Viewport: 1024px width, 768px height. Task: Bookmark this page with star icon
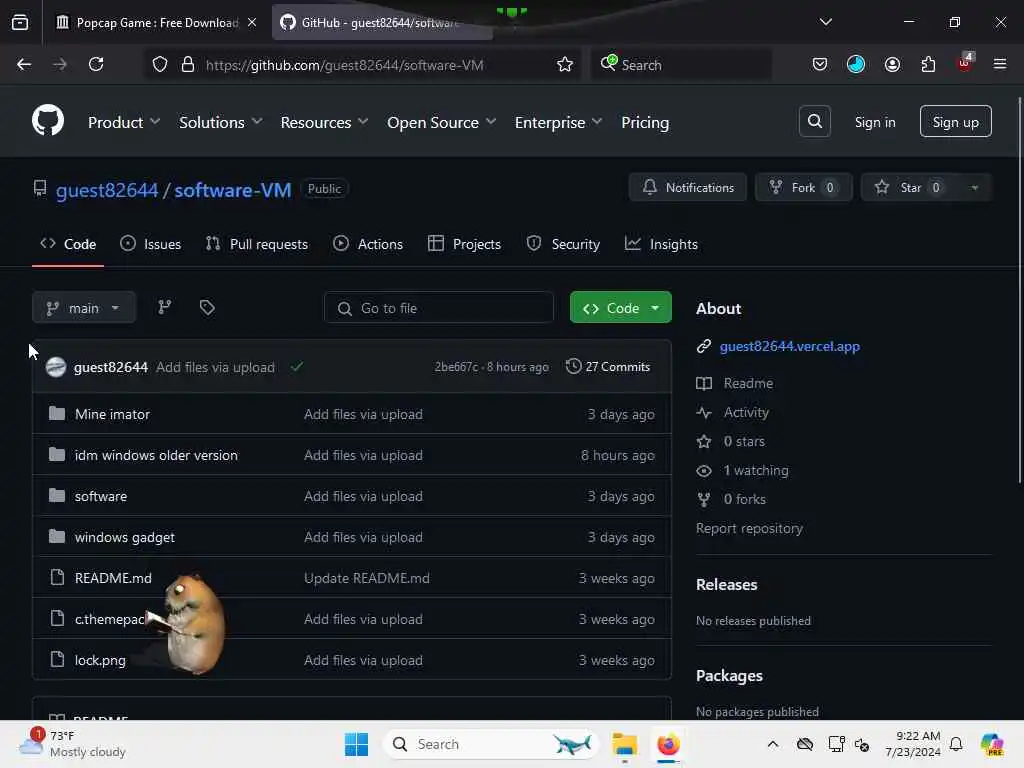tap(565, 64)
